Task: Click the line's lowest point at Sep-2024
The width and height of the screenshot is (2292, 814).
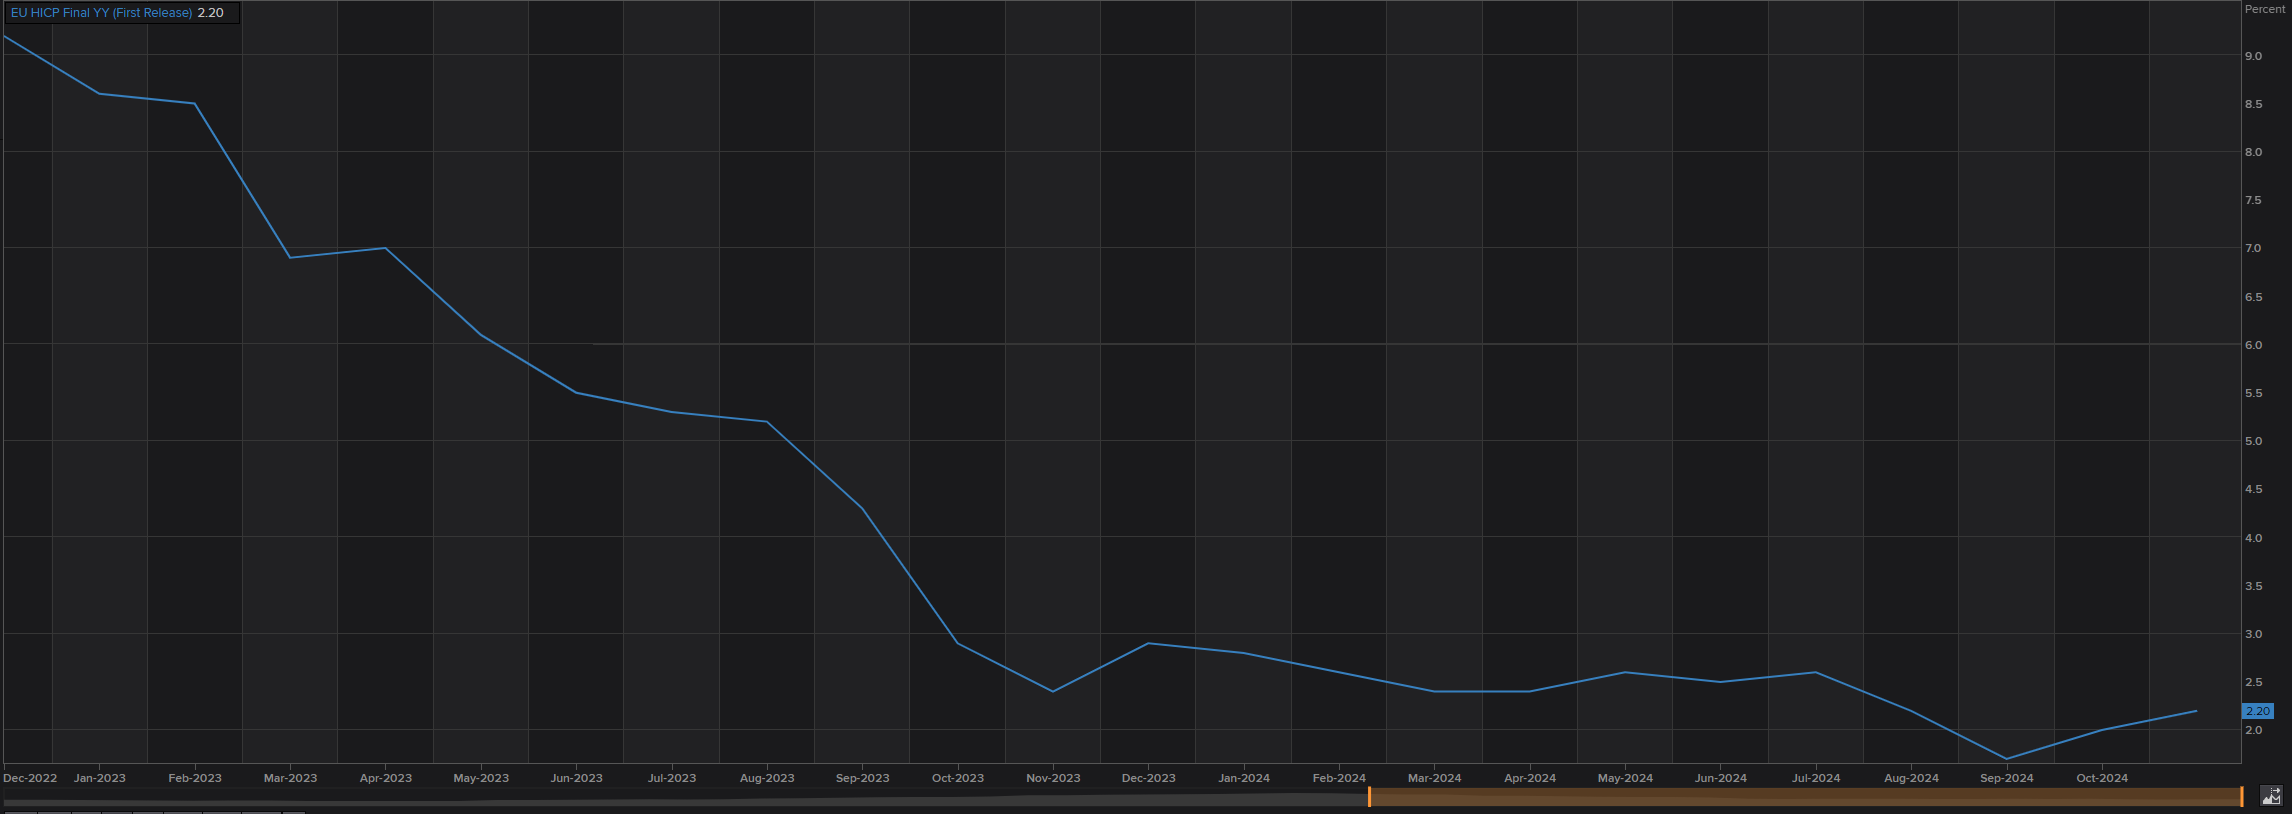Action: [2006, 759]
